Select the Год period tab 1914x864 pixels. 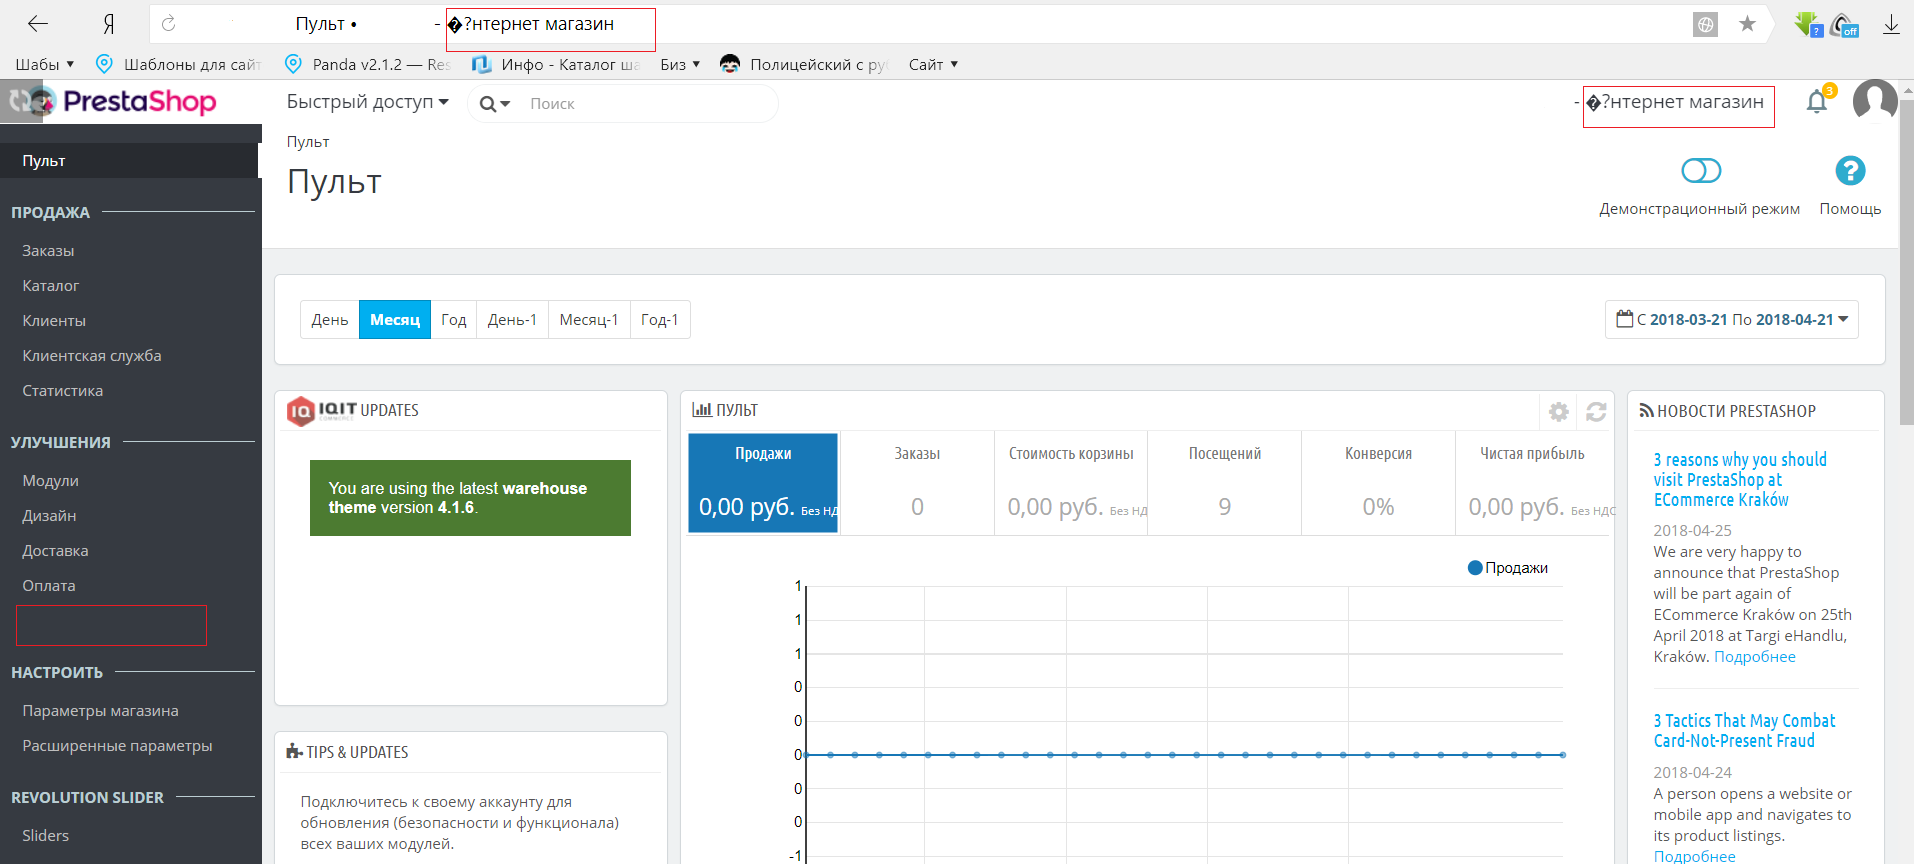(x=454, y=320)
